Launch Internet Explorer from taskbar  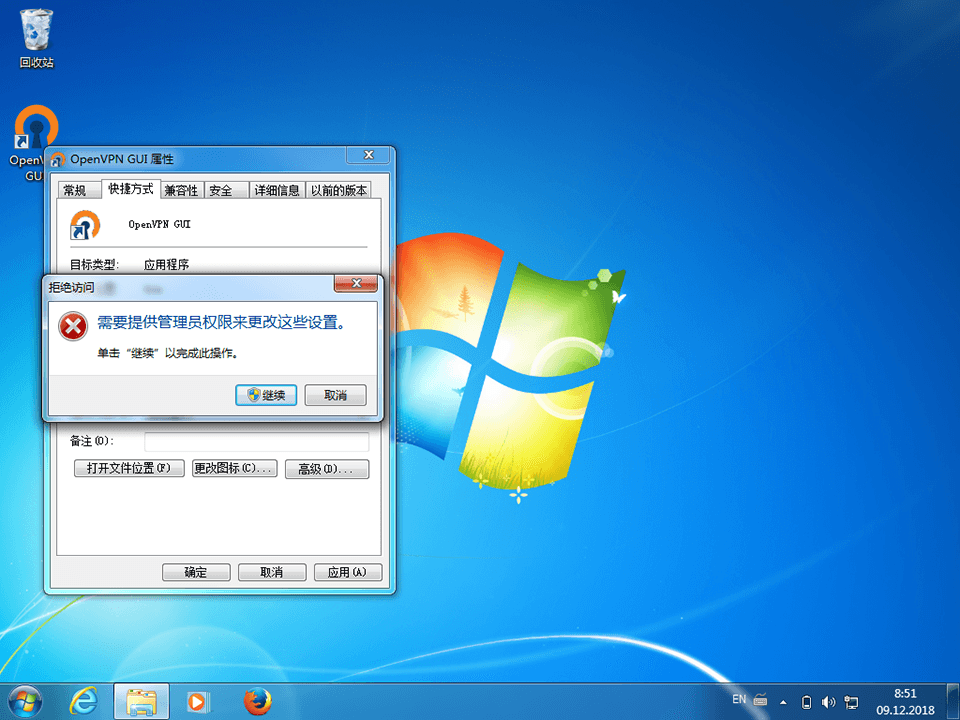click(83, 702)
